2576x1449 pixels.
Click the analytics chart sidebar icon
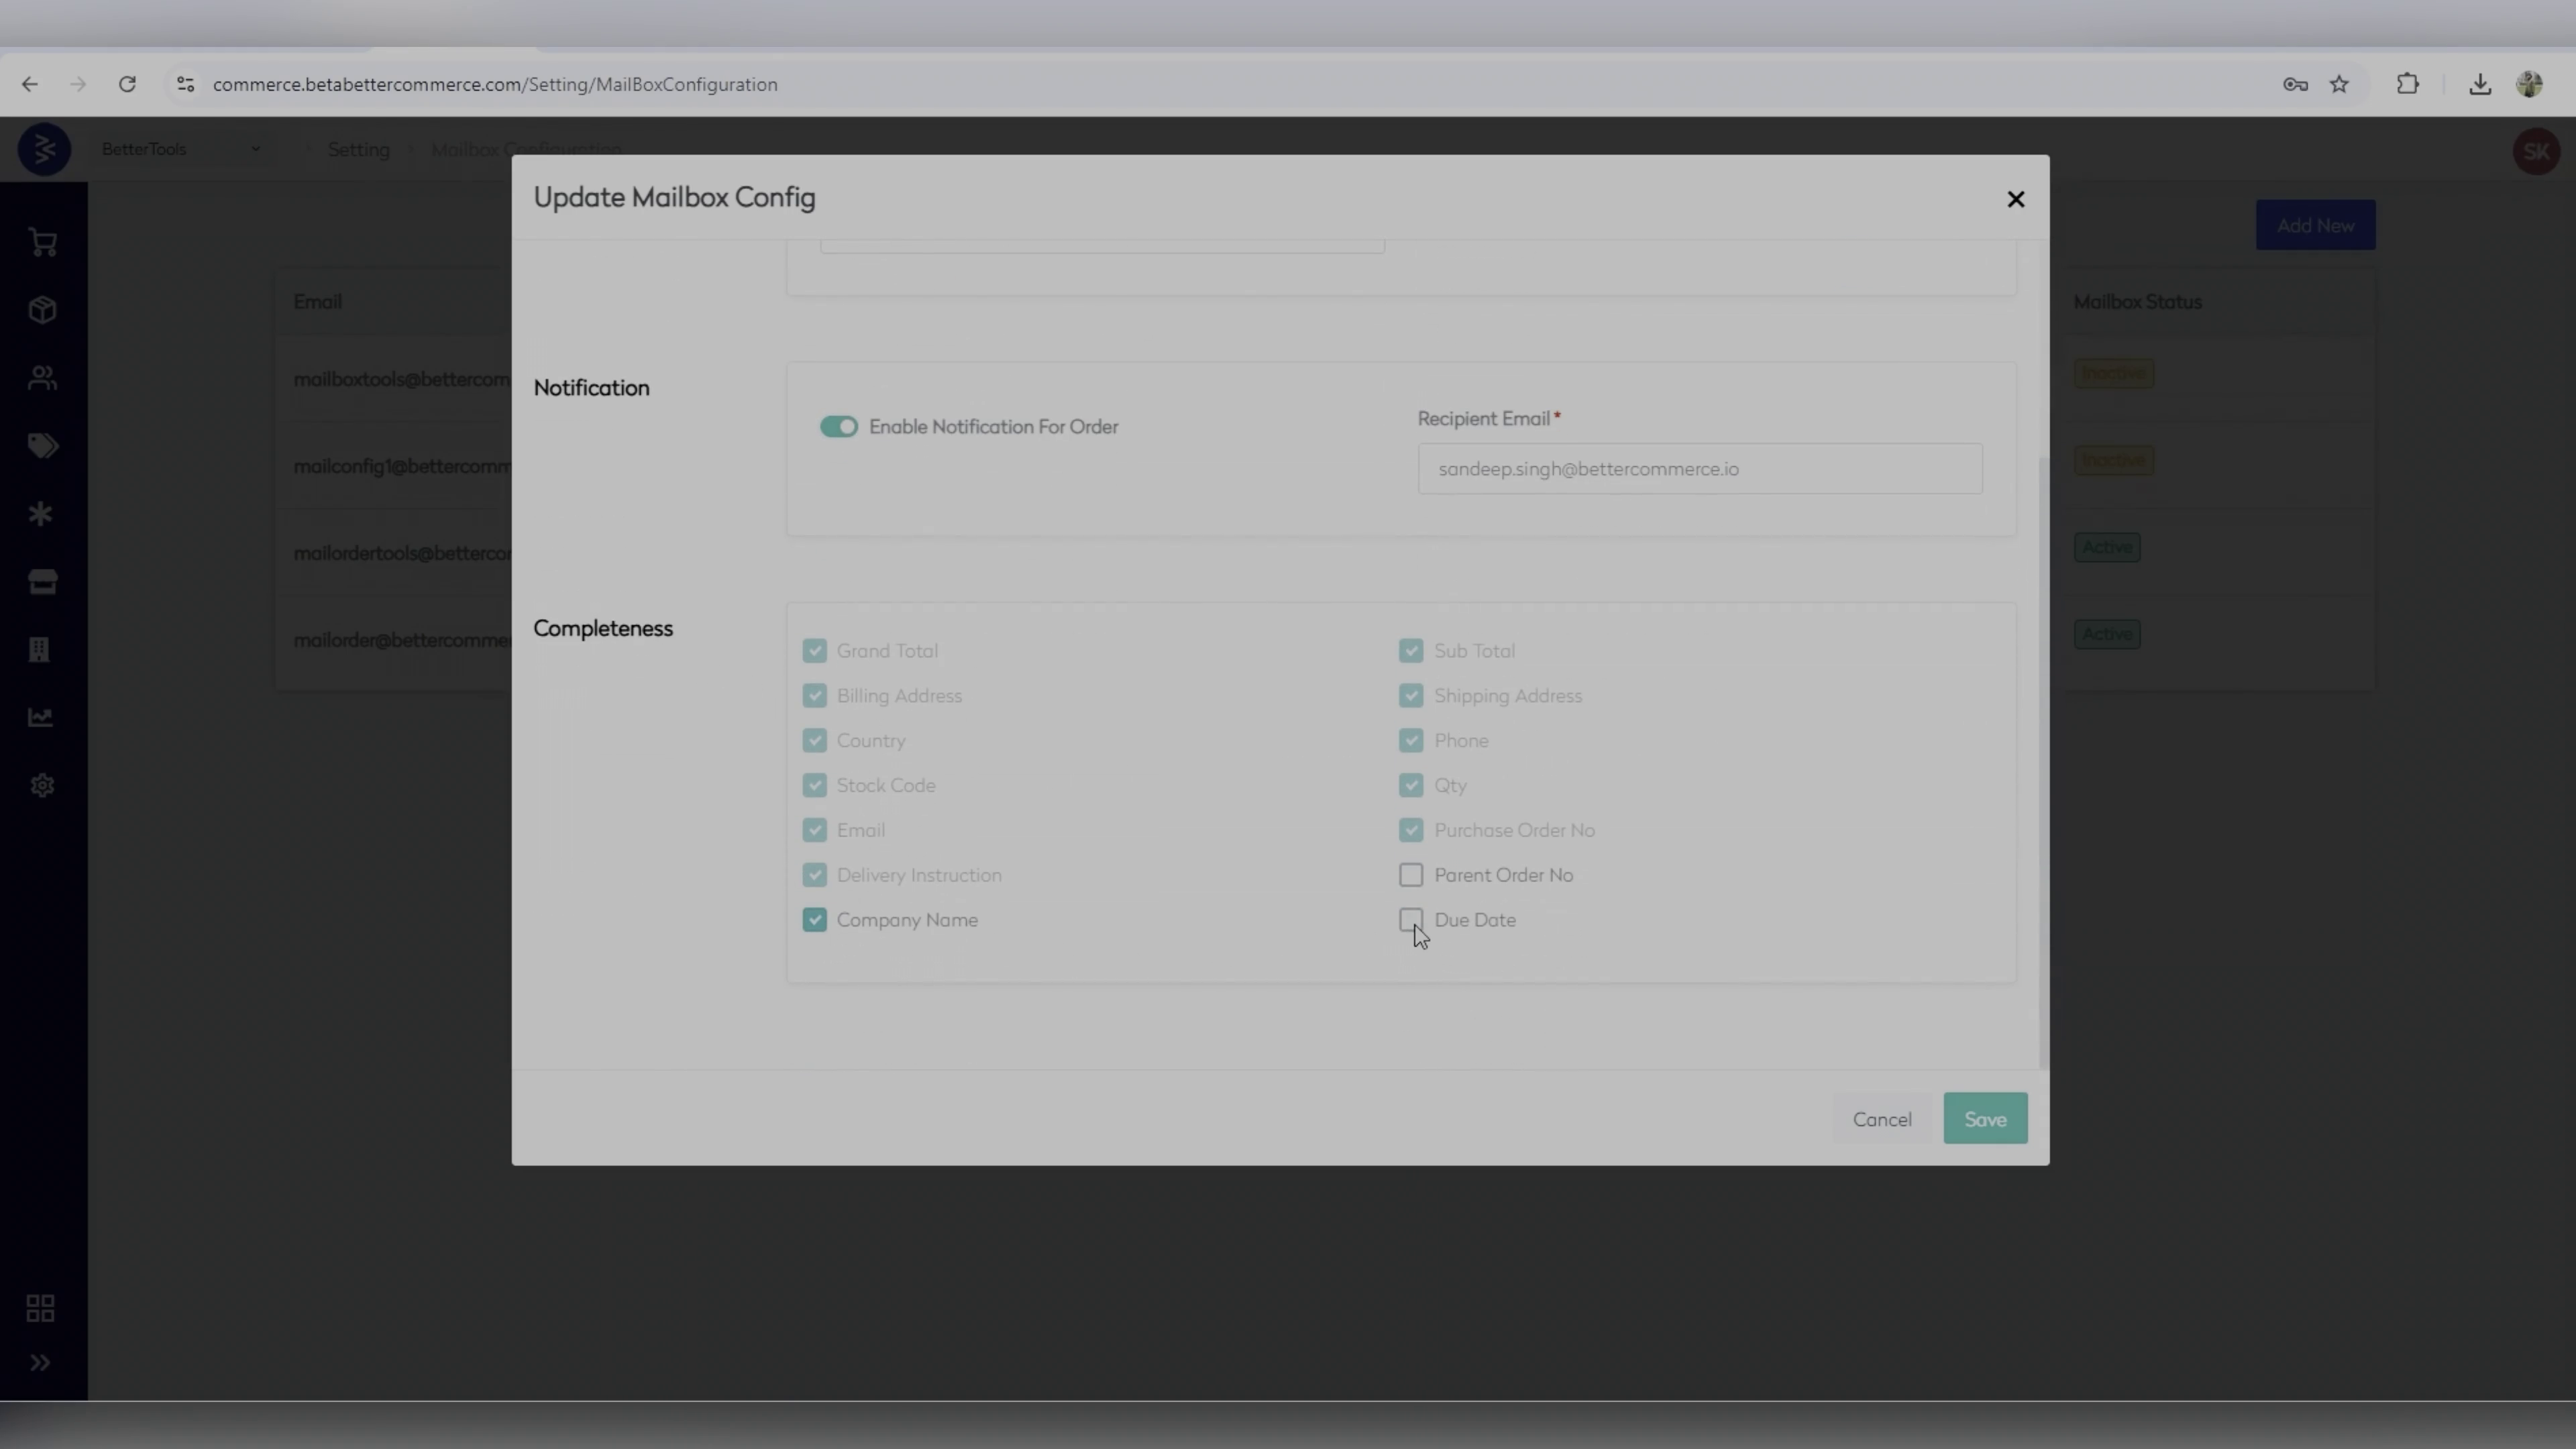(40, 717)
